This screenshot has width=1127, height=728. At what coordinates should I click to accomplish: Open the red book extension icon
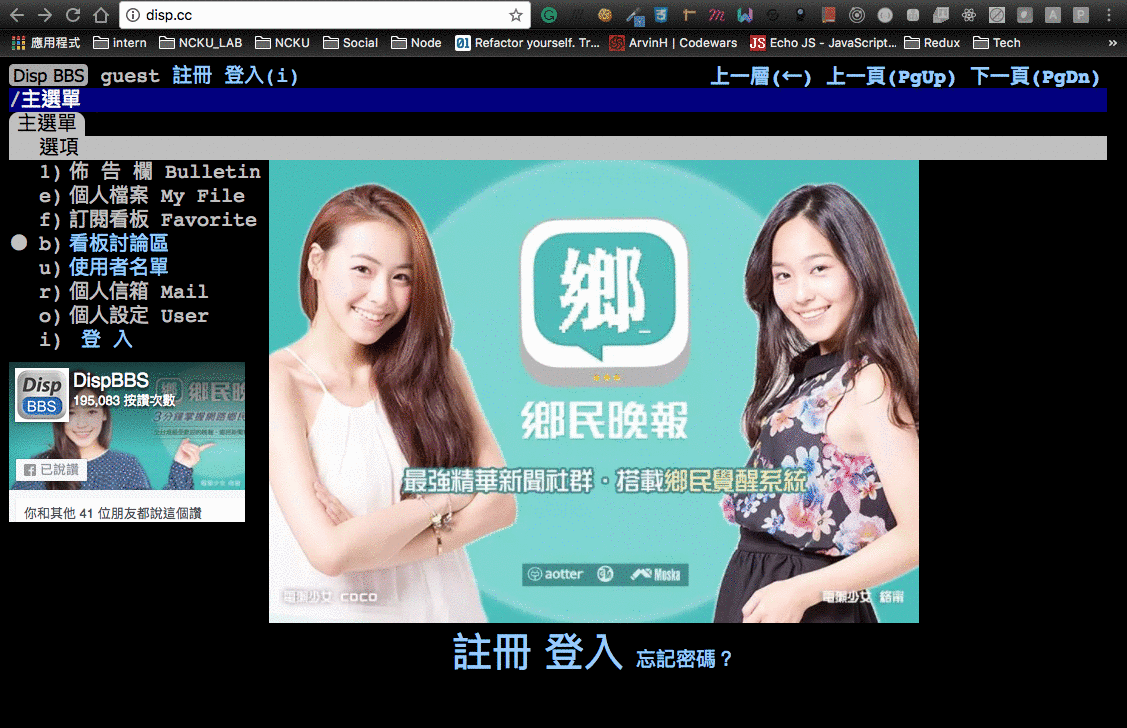829,15
